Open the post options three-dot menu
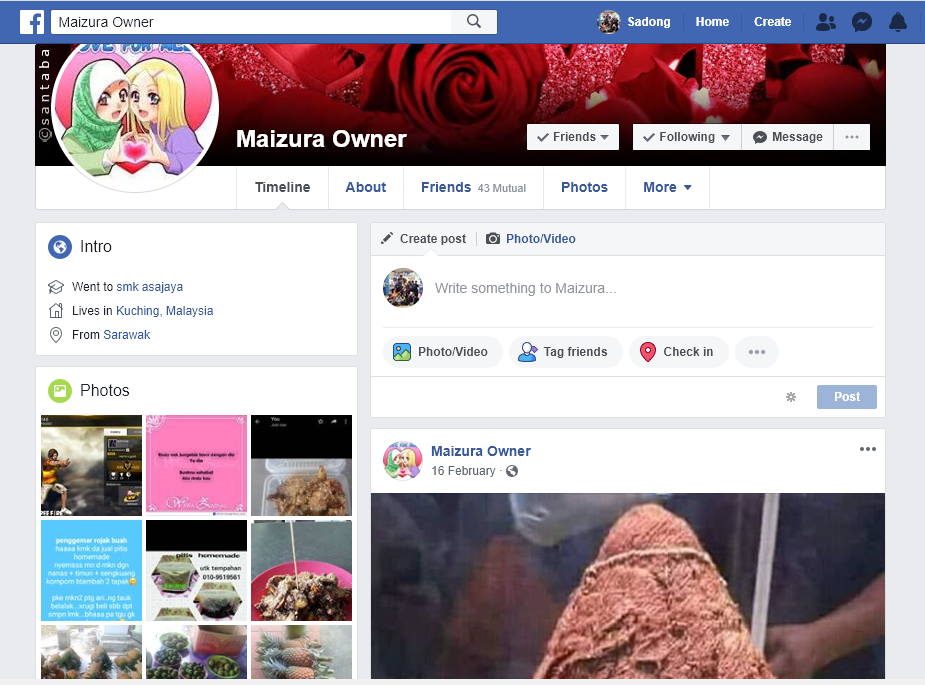This screenshot has height=685, width=925. click(x=867, y=450)
